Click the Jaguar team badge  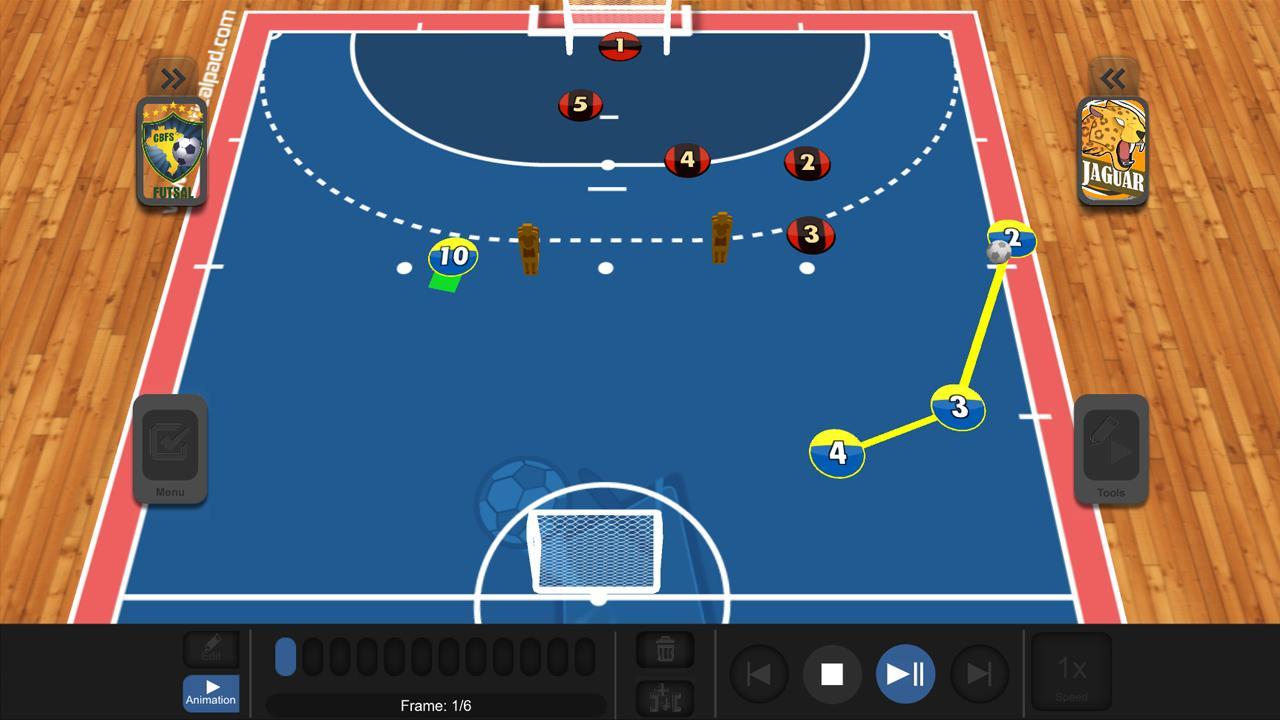1112,152
